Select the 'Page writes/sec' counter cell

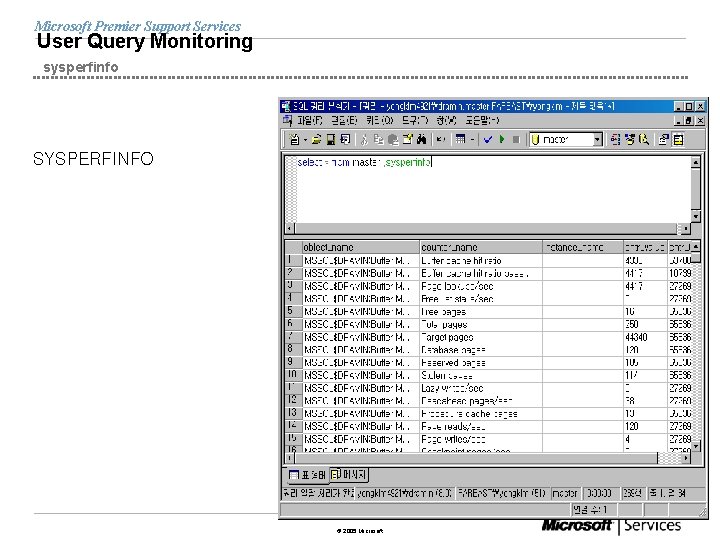click(x=481, y=439)
